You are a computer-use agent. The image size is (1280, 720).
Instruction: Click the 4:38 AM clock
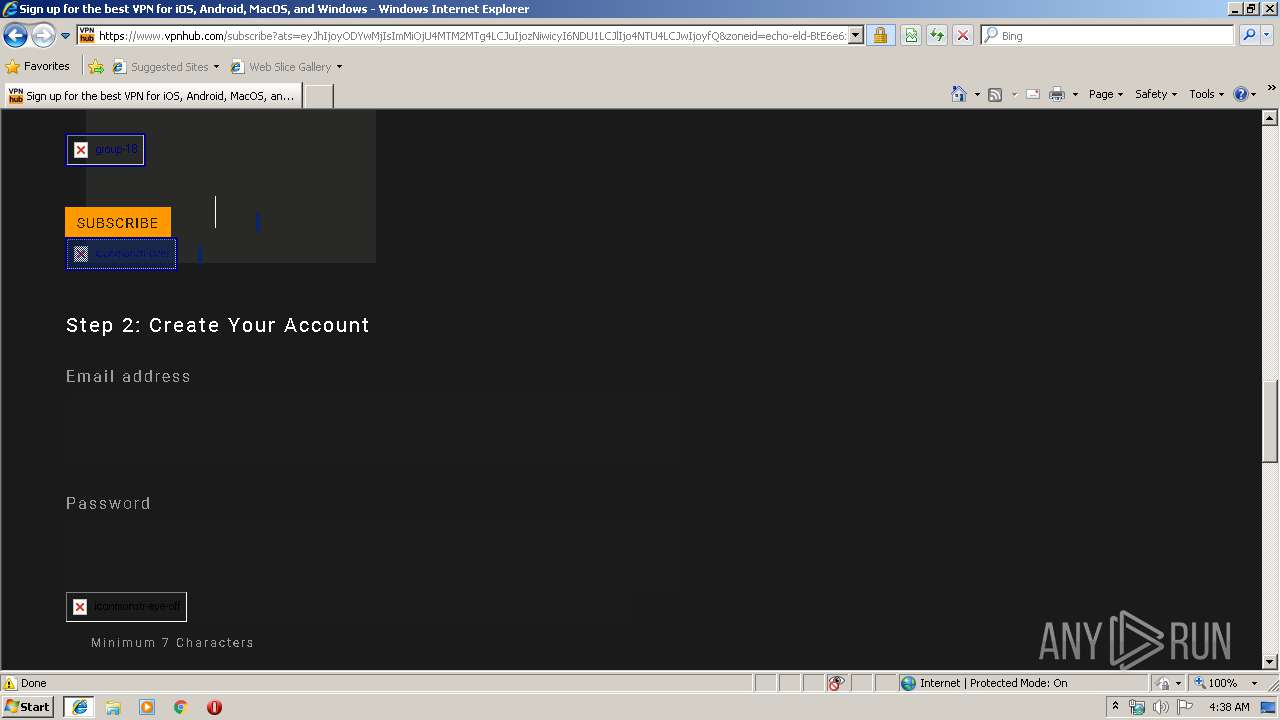point(1229,707)
